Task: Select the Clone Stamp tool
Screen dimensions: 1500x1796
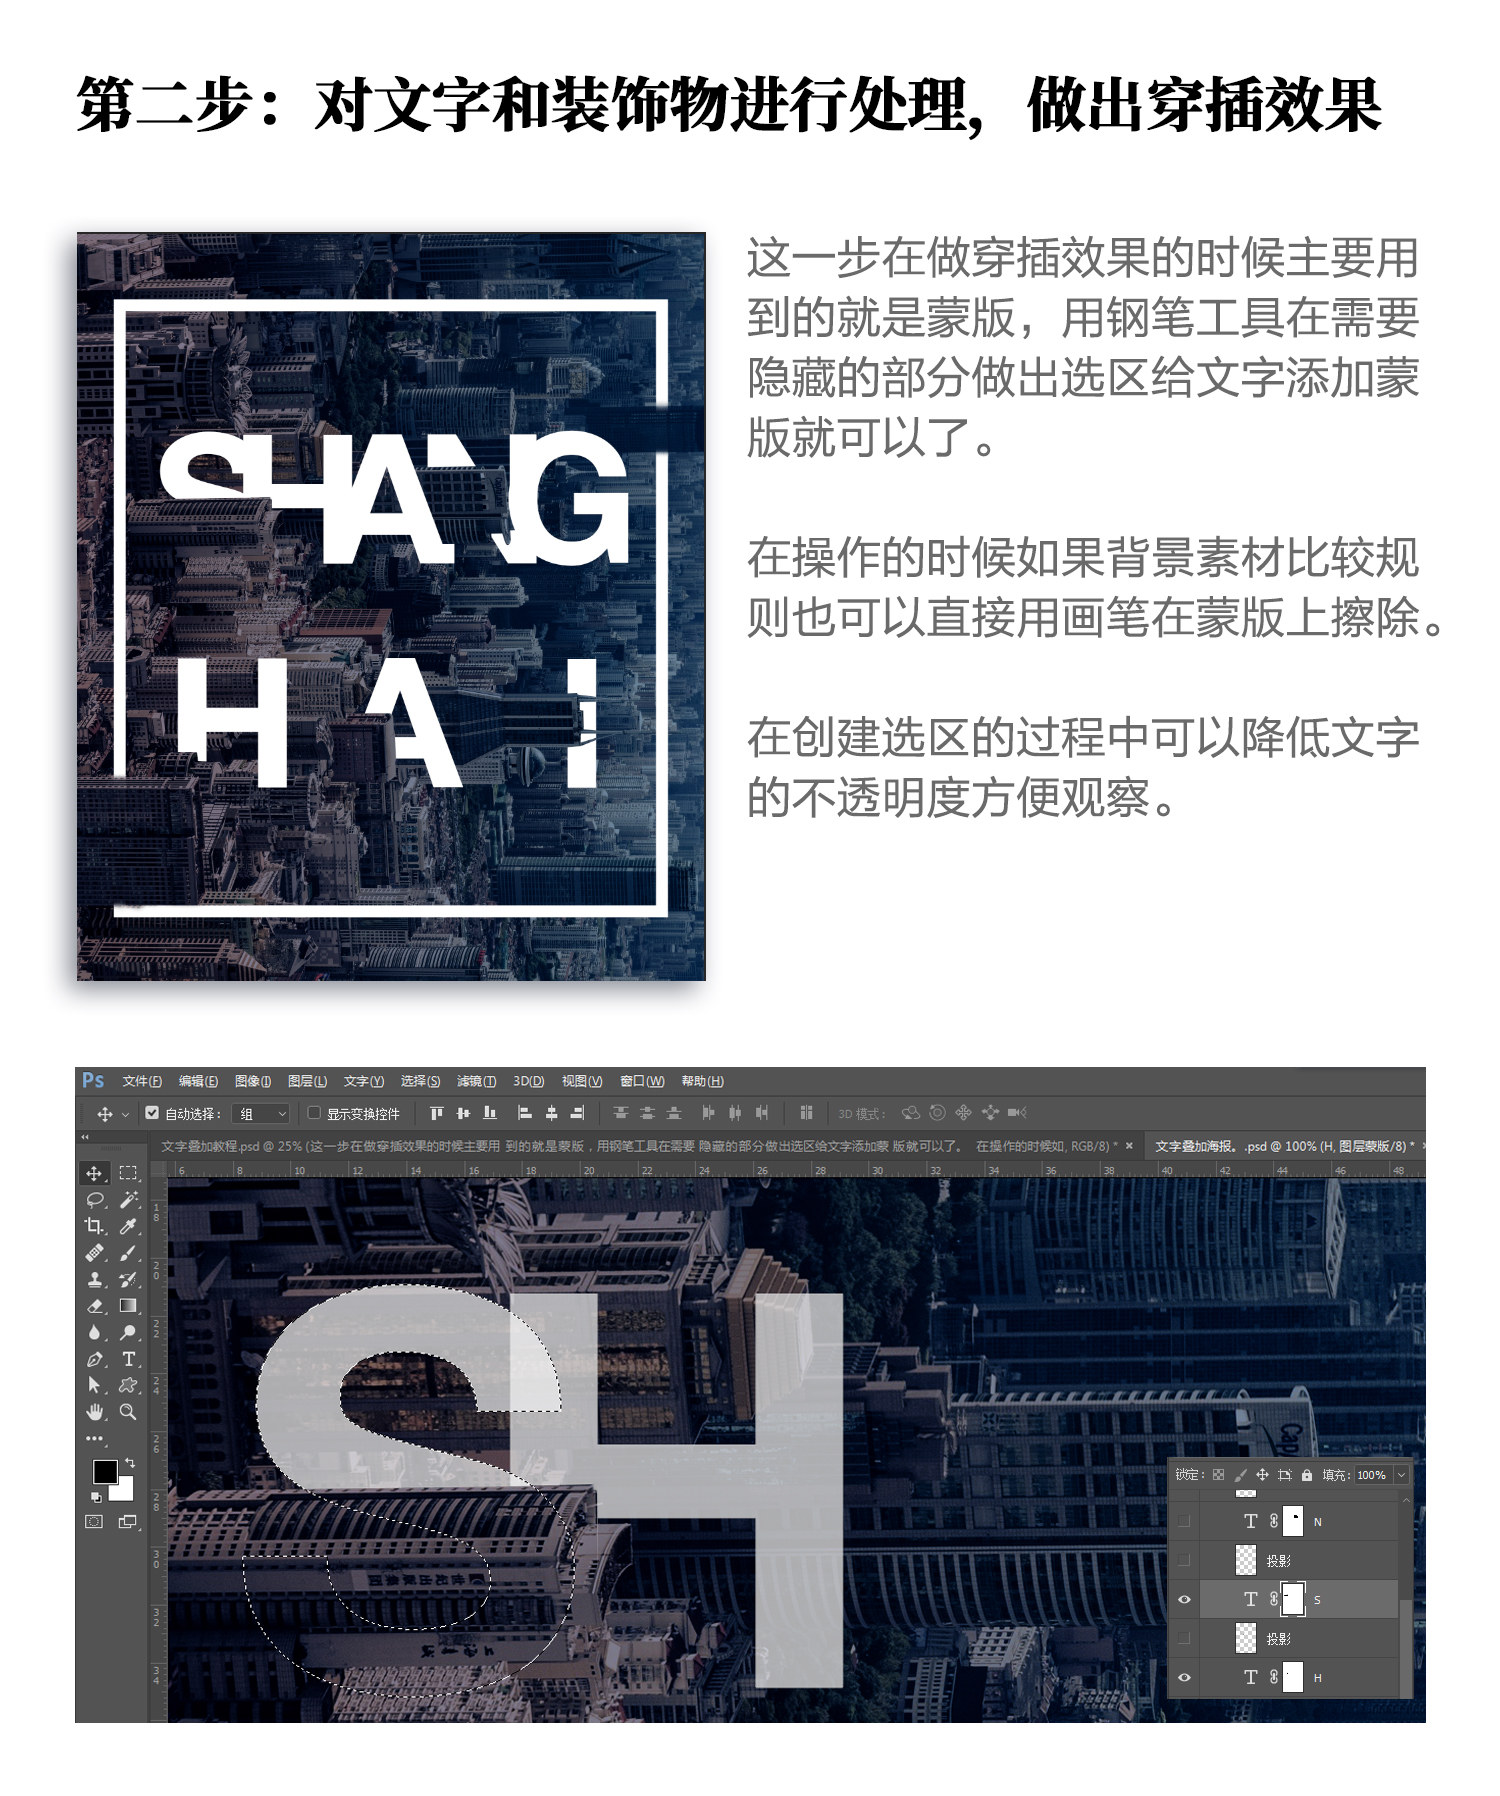Action: coord(94,1279)
